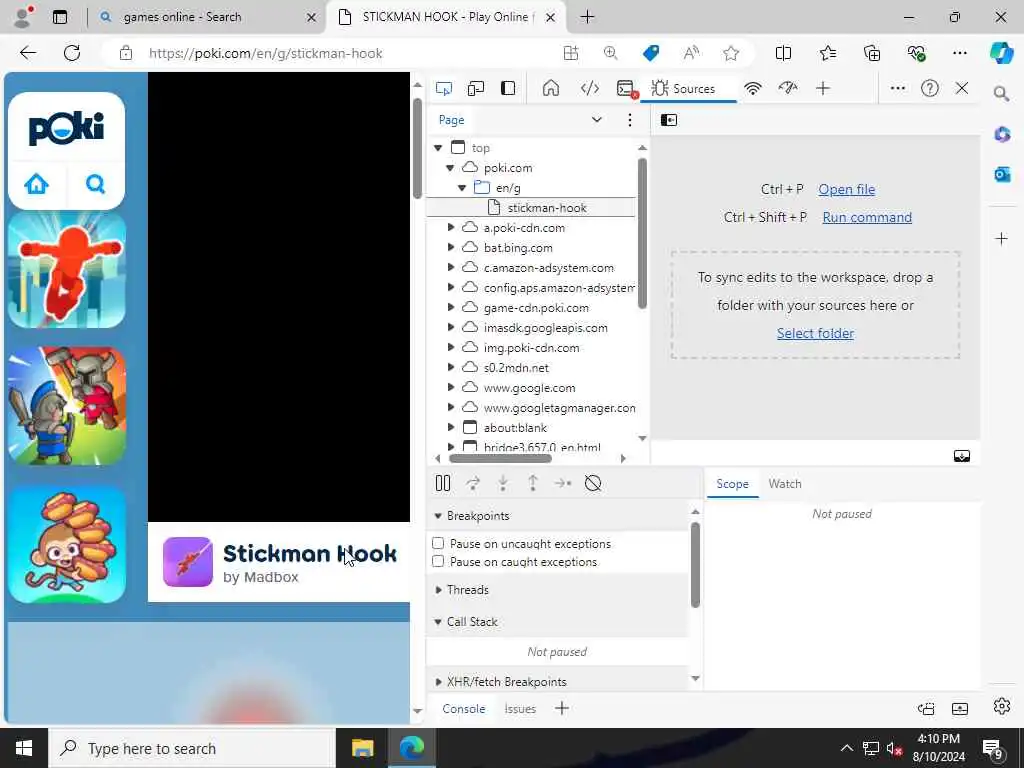Collapse the top tree node
The height and width of the screenshot is (768, 1024).
tap(438, 148)
